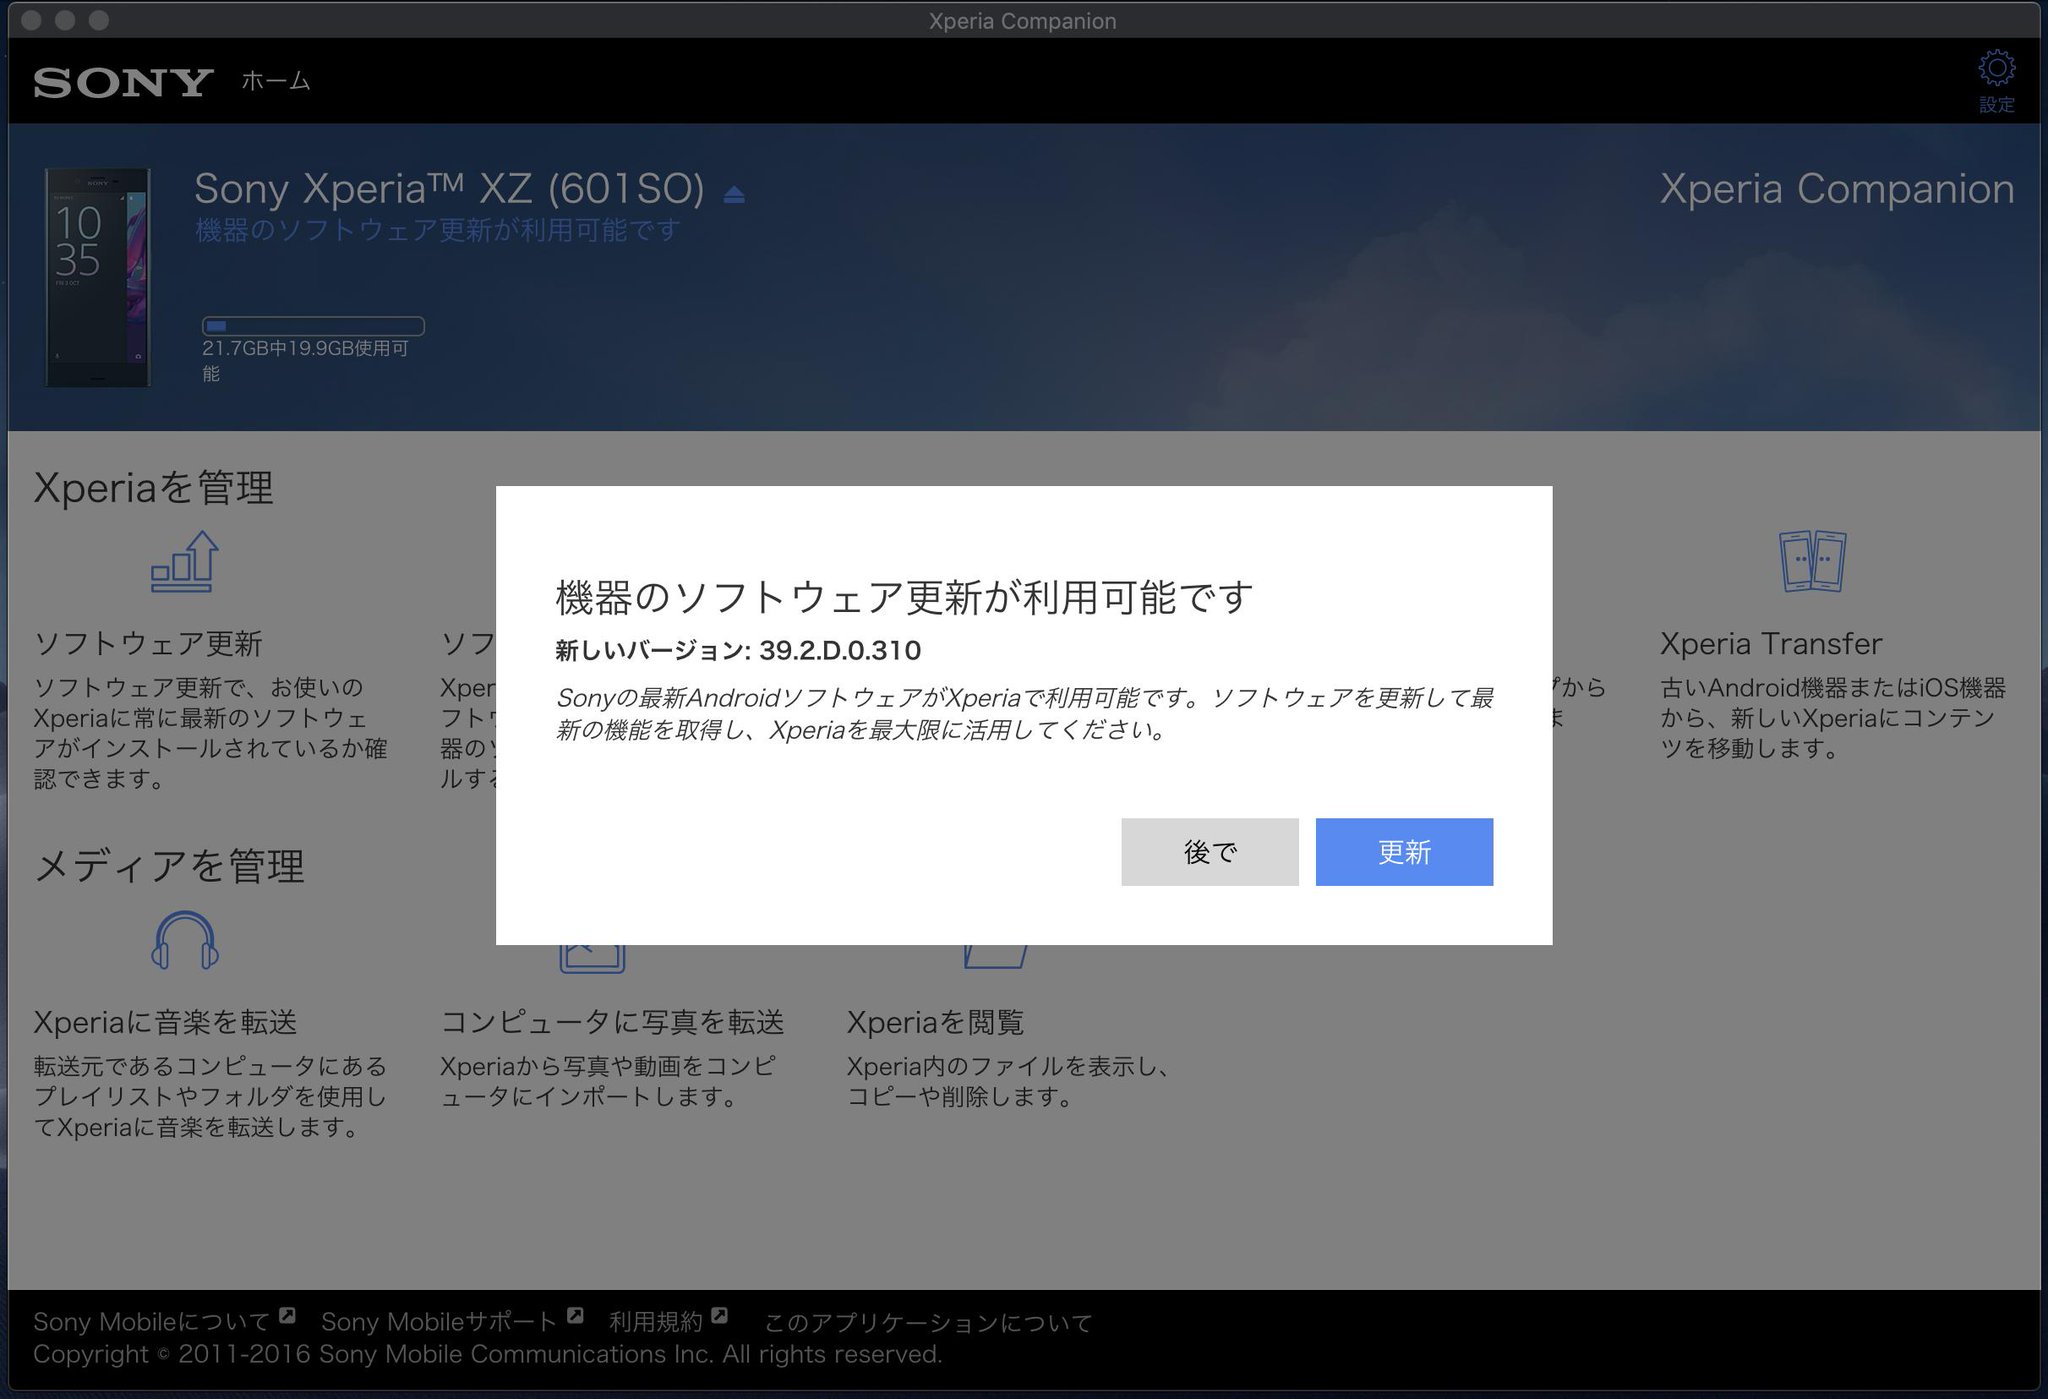Open Sony Mobileについて link

[x=152, y=1322]
